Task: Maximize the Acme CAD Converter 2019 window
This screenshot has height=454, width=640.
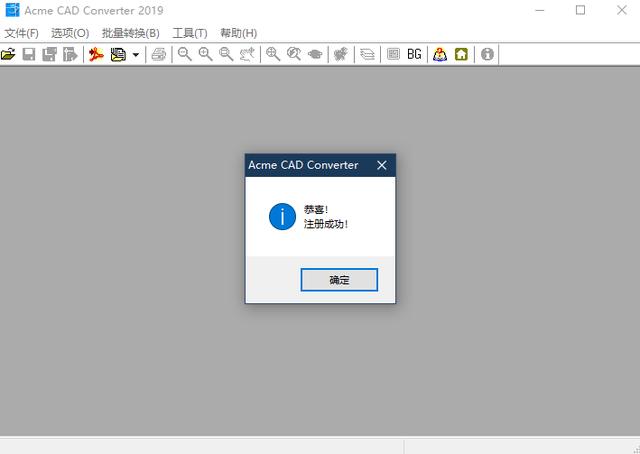Action: coord(580,10)
